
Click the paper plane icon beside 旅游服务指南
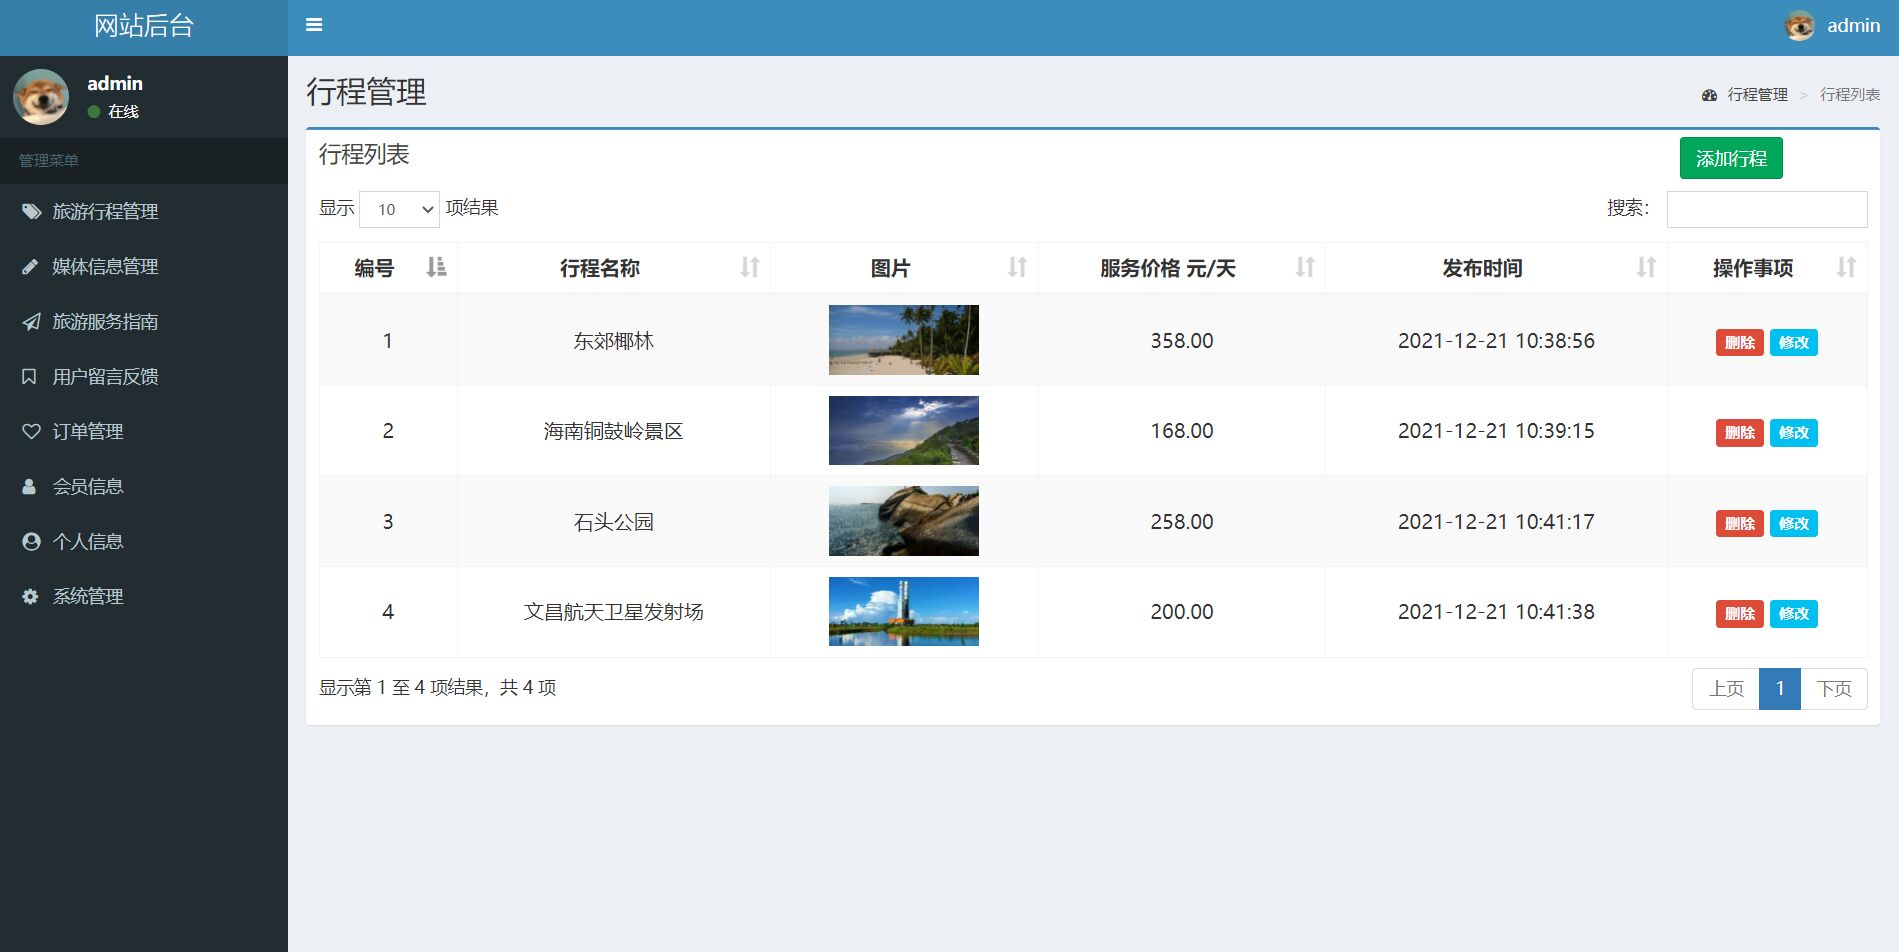tap(31, 321)
